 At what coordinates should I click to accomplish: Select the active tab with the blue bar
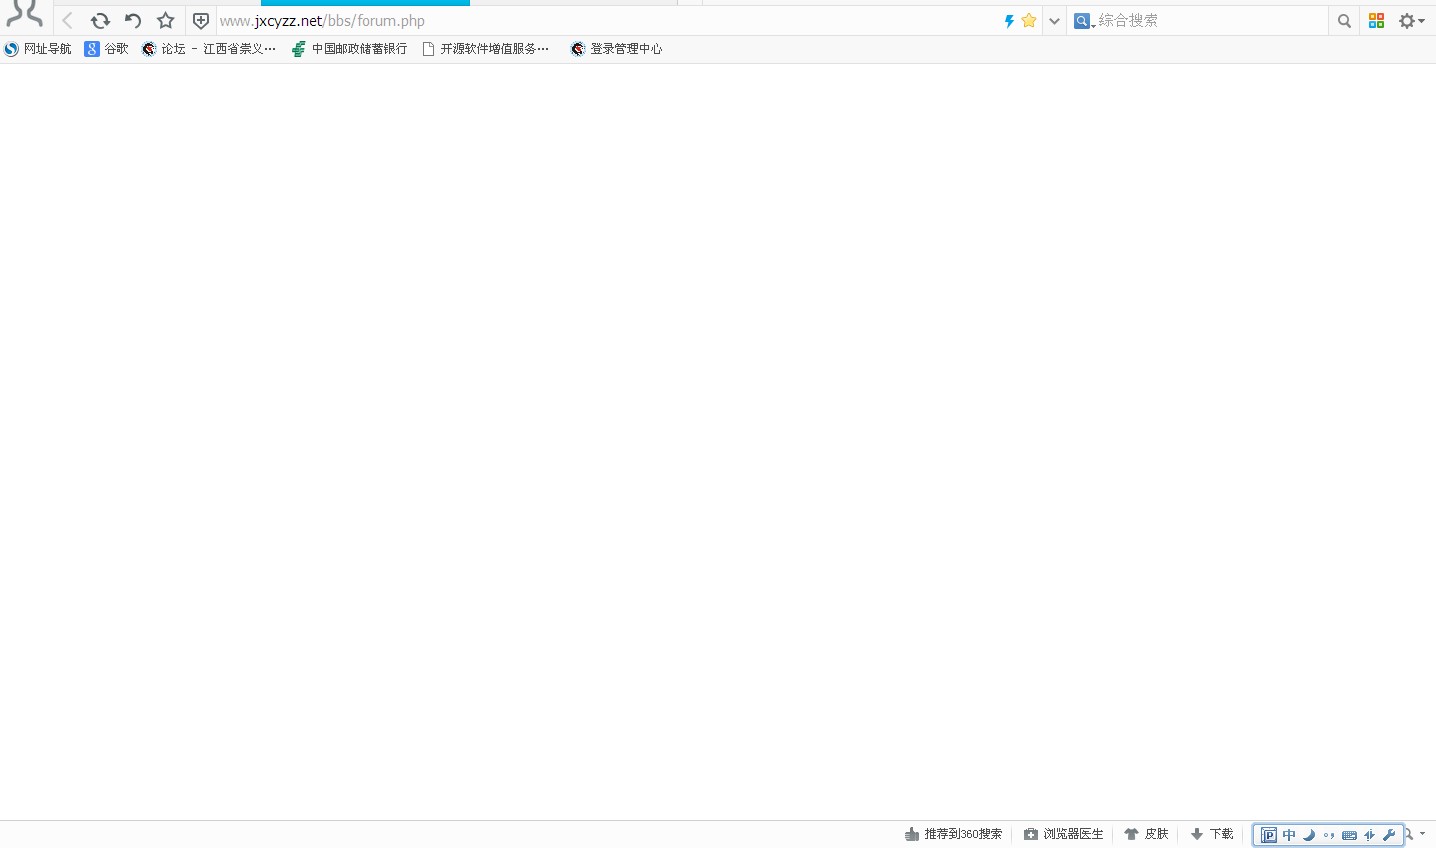365,3
